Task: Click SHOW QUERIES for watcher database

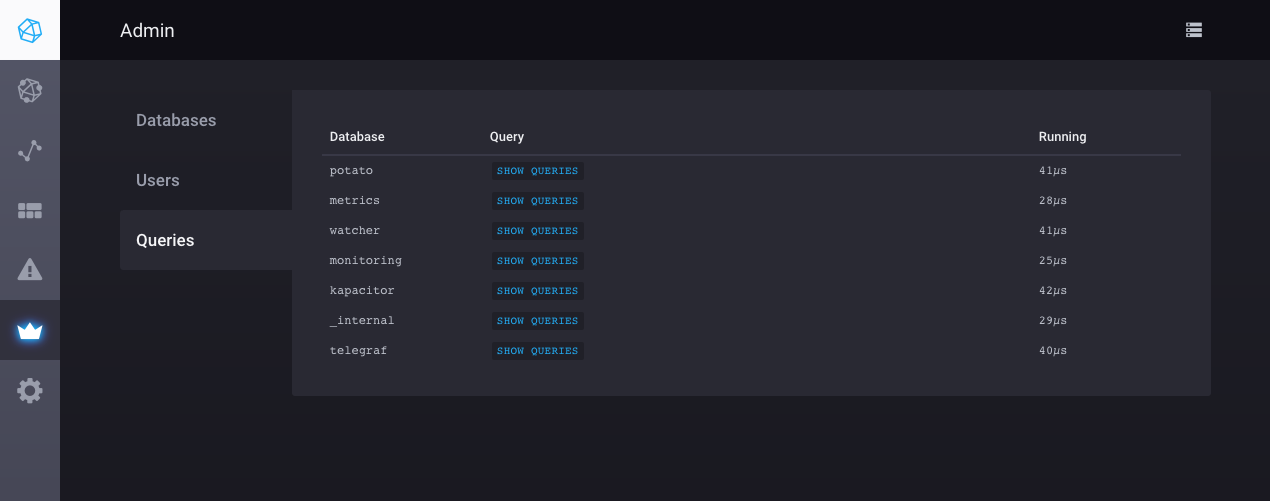Action: coord(537,231)
